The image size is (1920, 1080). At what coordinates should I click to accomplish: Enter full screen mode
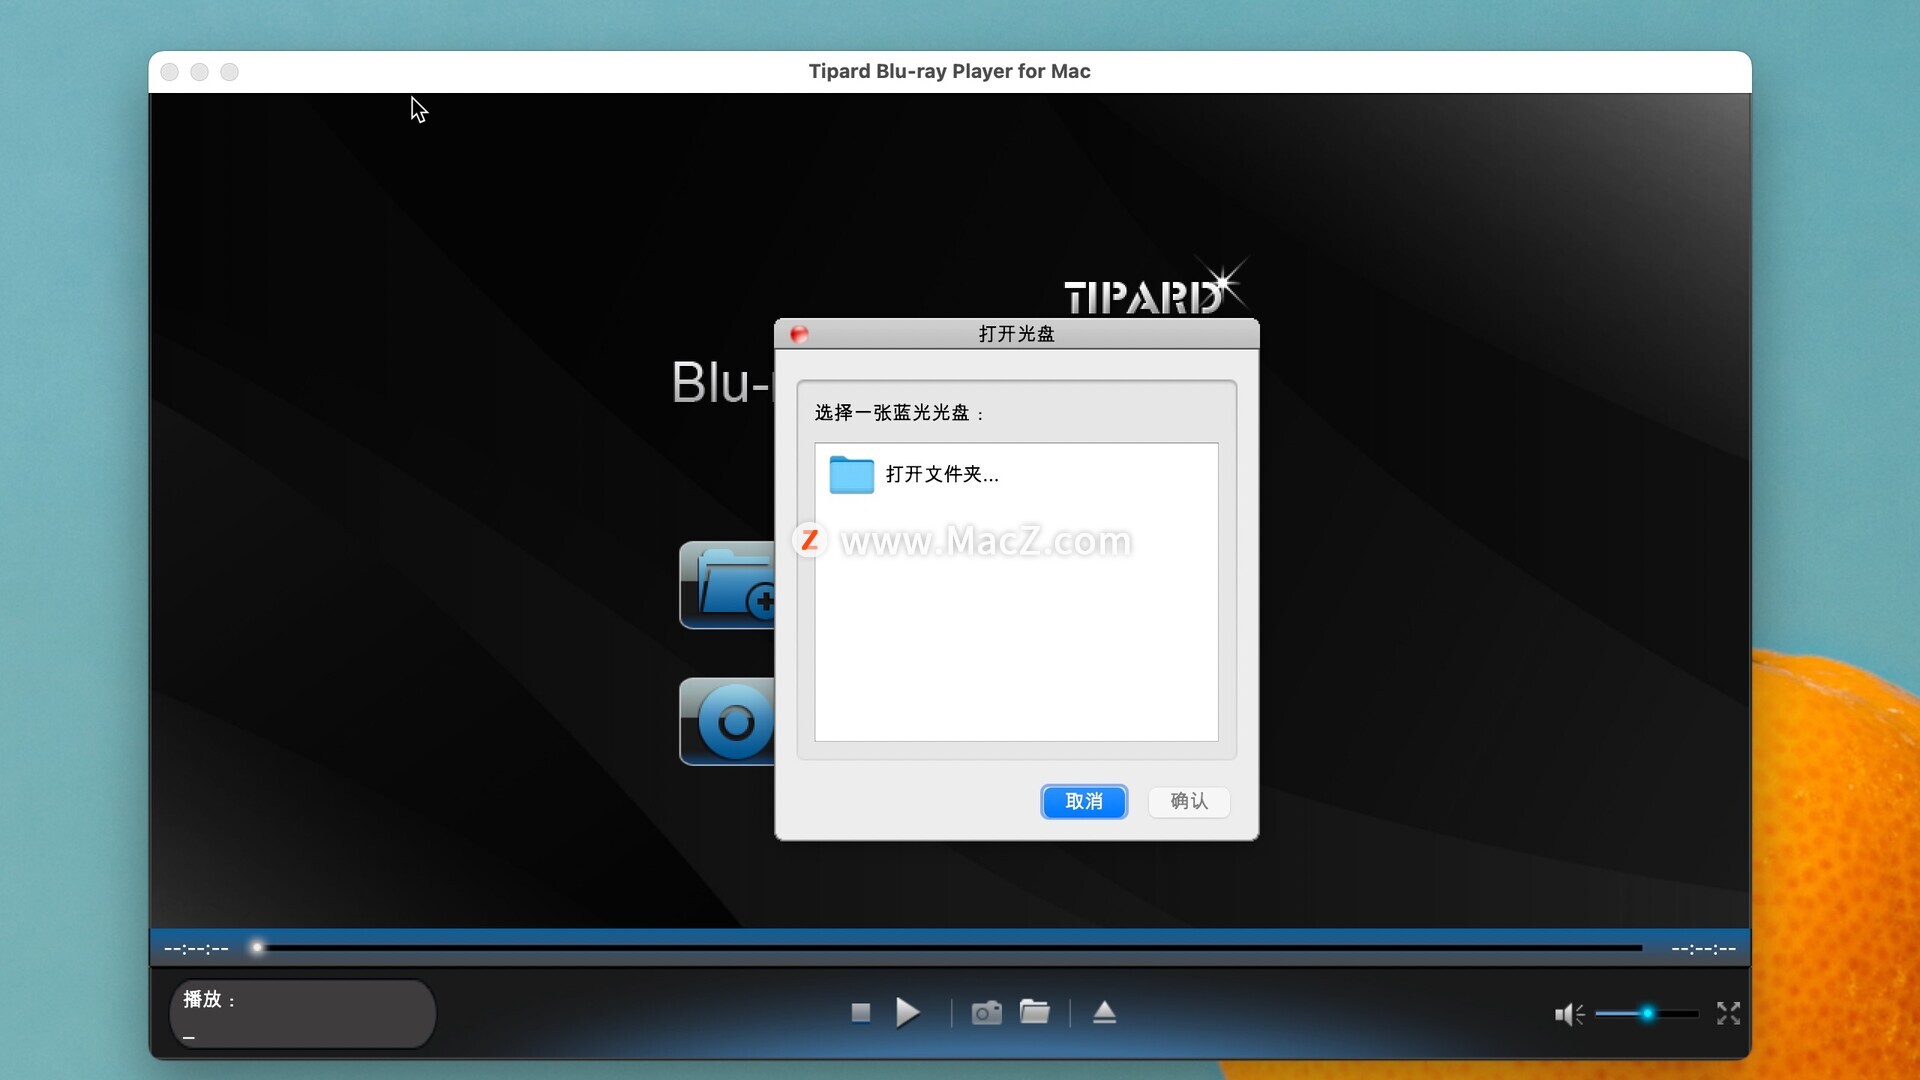1728,1014
